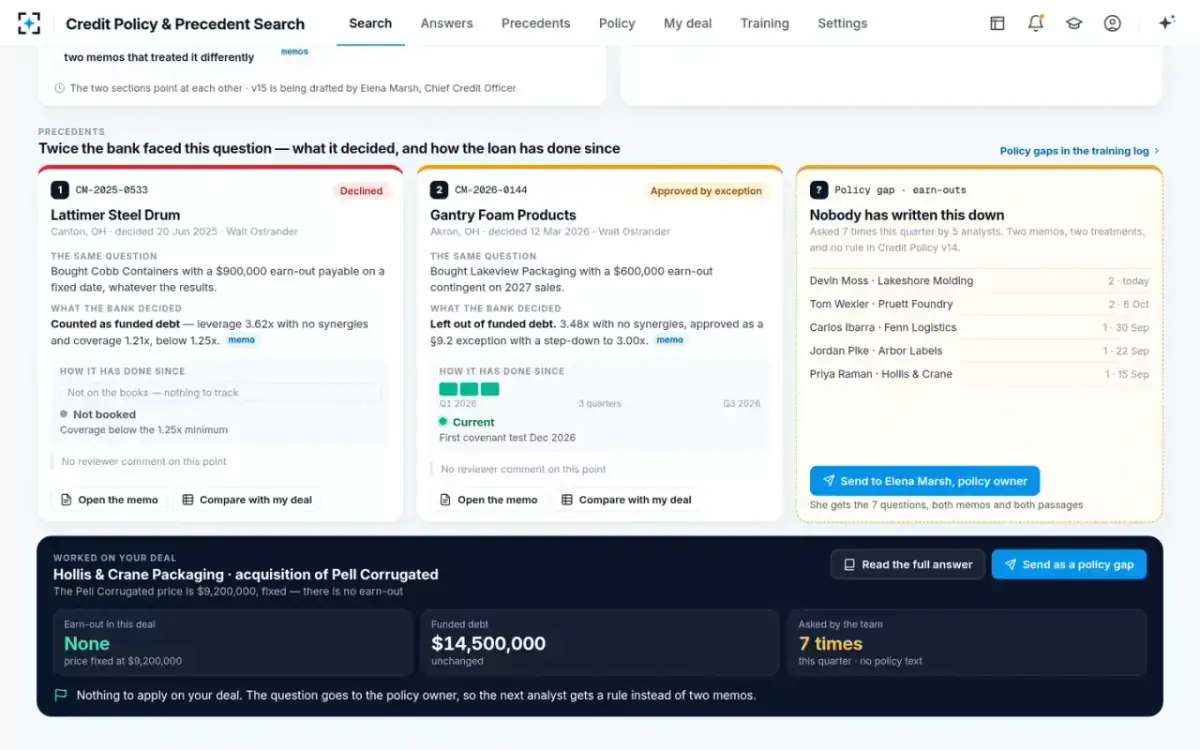This screenshot has width=1200, height=750.
Task: Click the number 2 badge on Gantry card
Action: (x=439, y=190)
